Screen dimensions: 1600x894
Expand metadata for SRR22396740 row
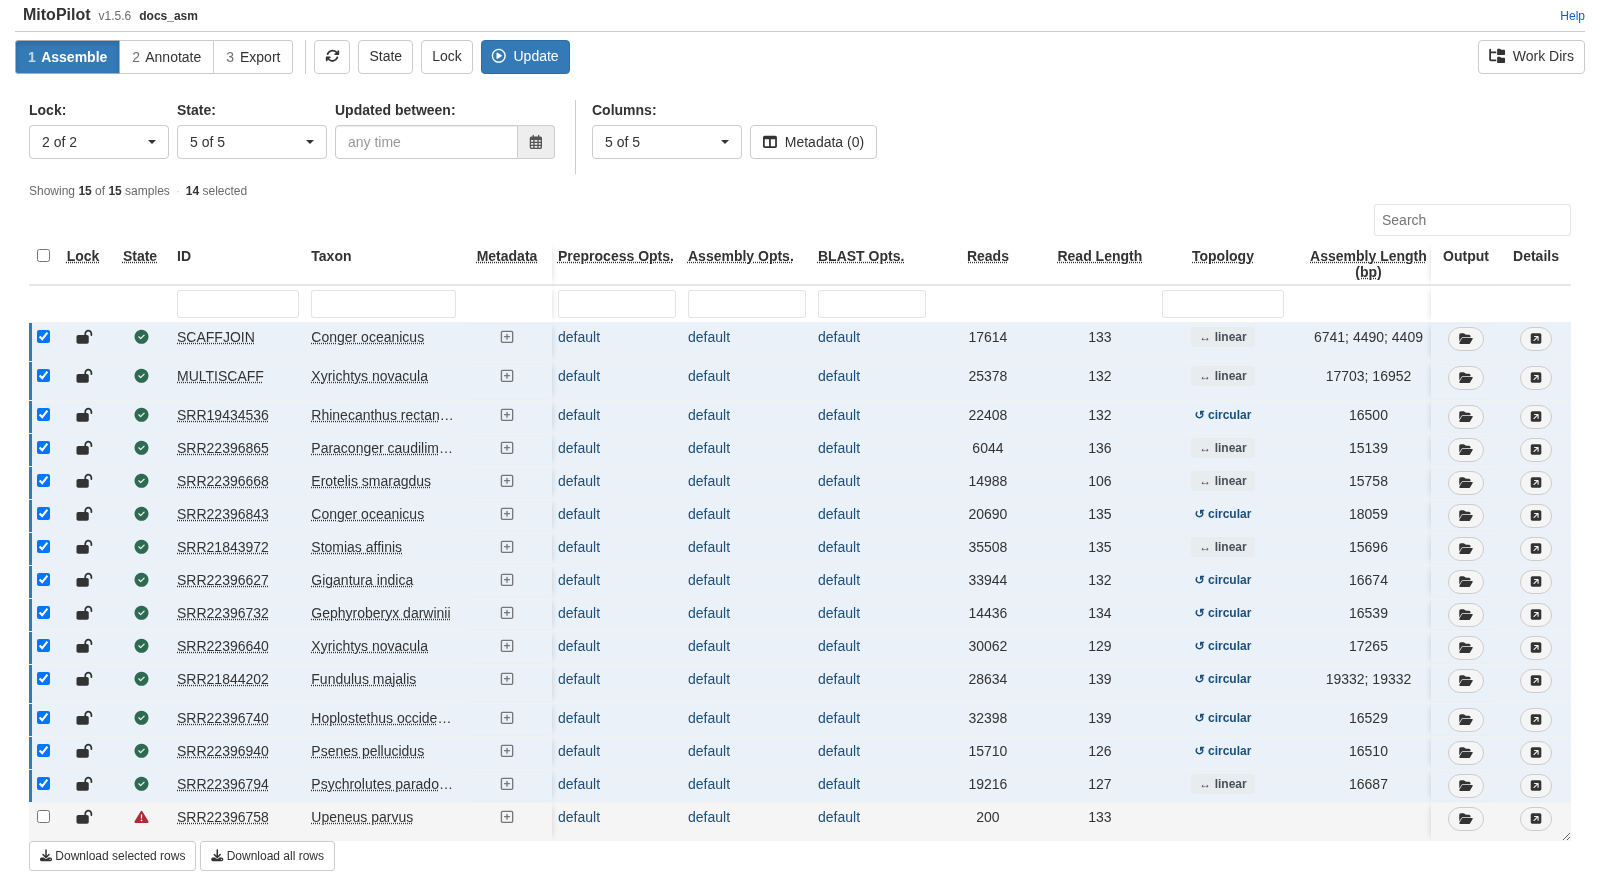click(x=507, y=718)
